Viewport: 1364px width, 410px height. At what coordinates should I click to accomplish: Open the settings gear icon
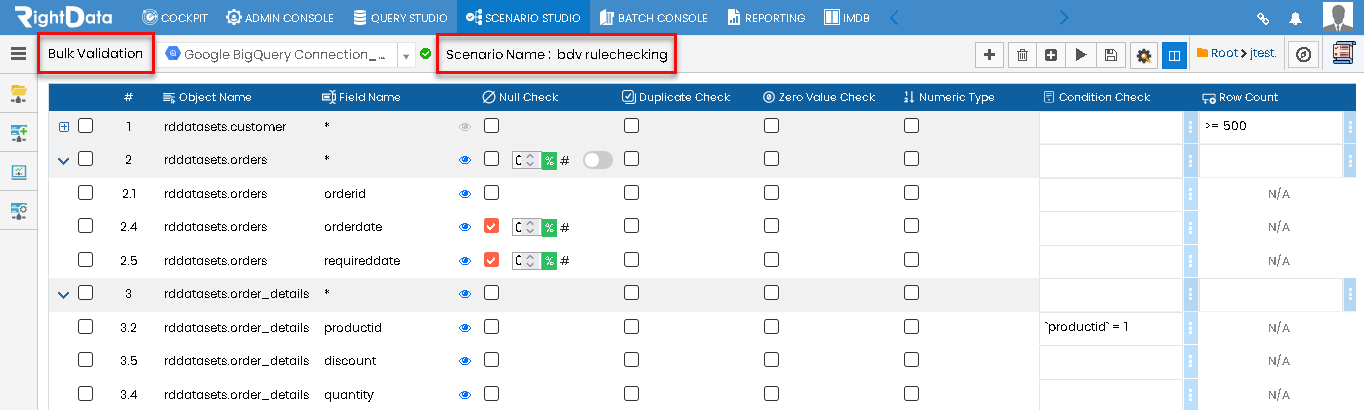(1144, 55)
